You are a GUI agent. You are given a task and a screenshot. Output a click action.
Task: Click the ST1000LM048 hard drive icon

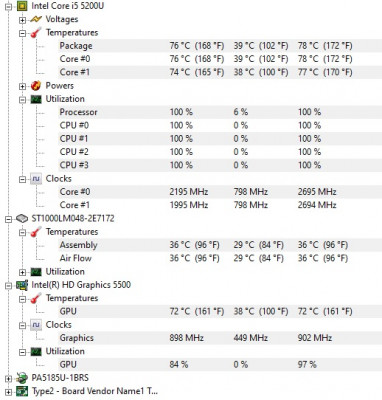coord(22,219)
